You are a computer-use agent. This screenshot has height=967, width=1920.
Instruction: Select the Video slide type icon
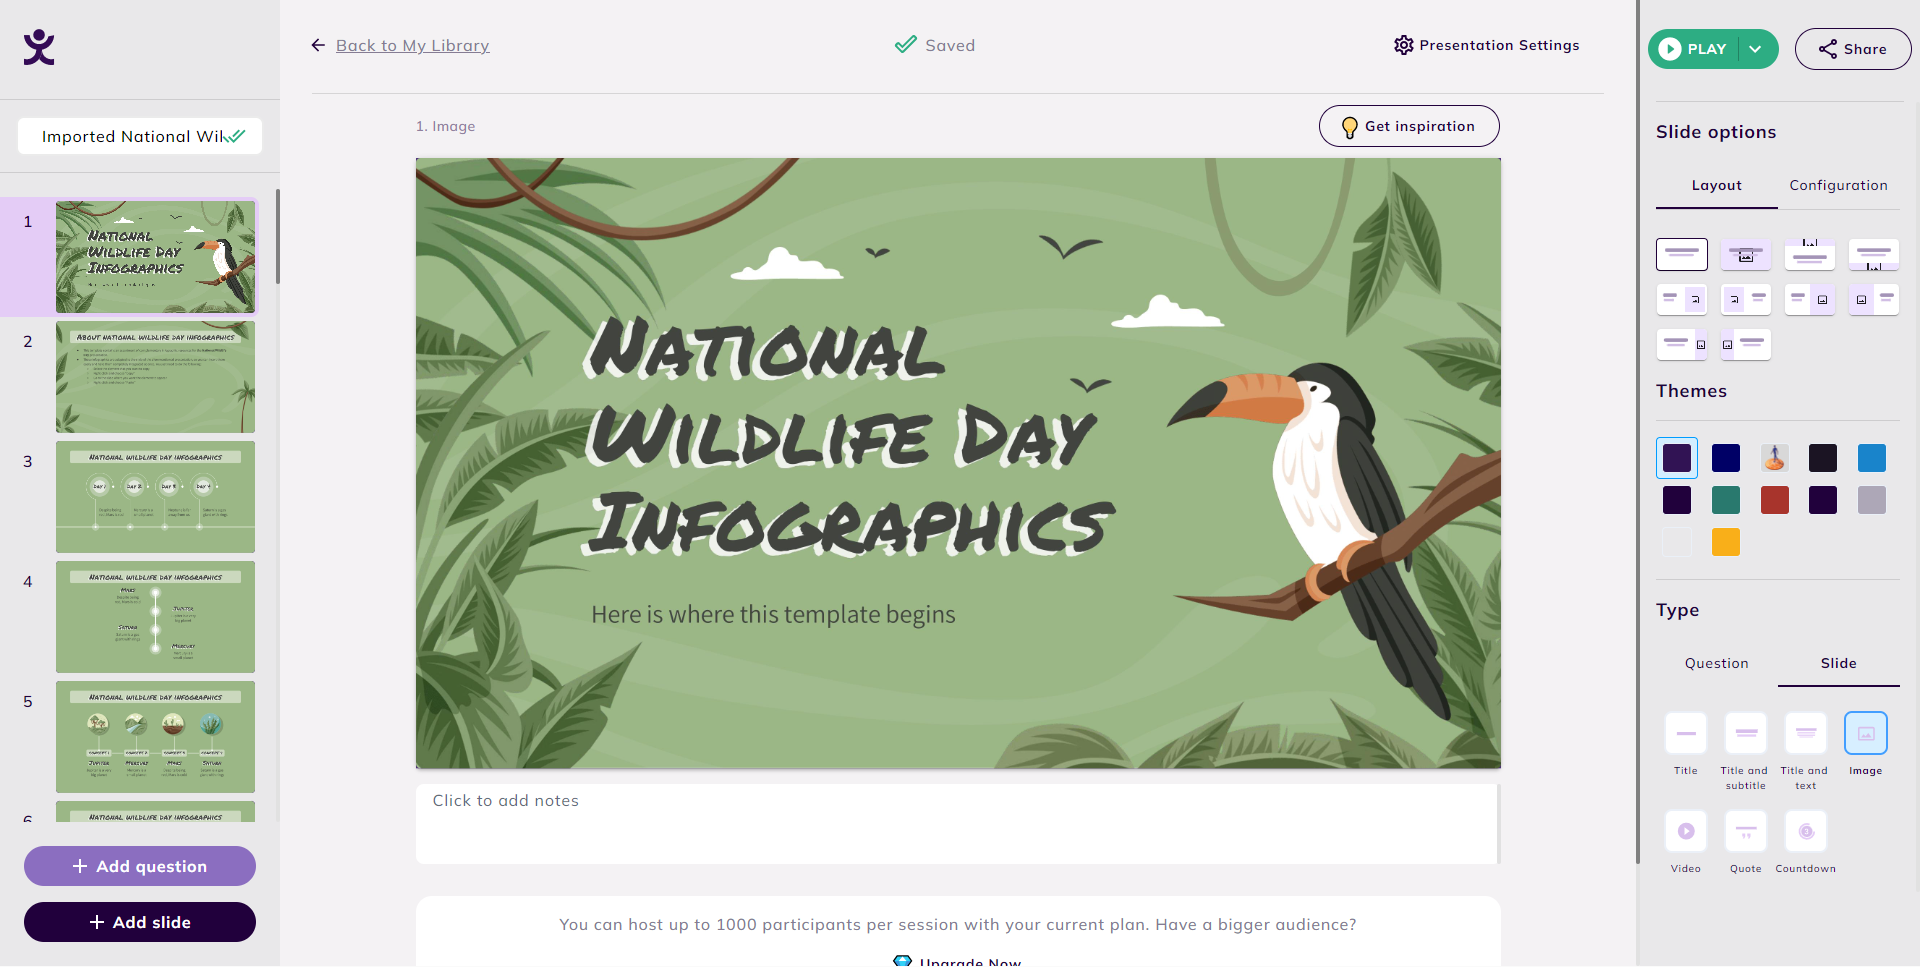(x=1686, y=831)
